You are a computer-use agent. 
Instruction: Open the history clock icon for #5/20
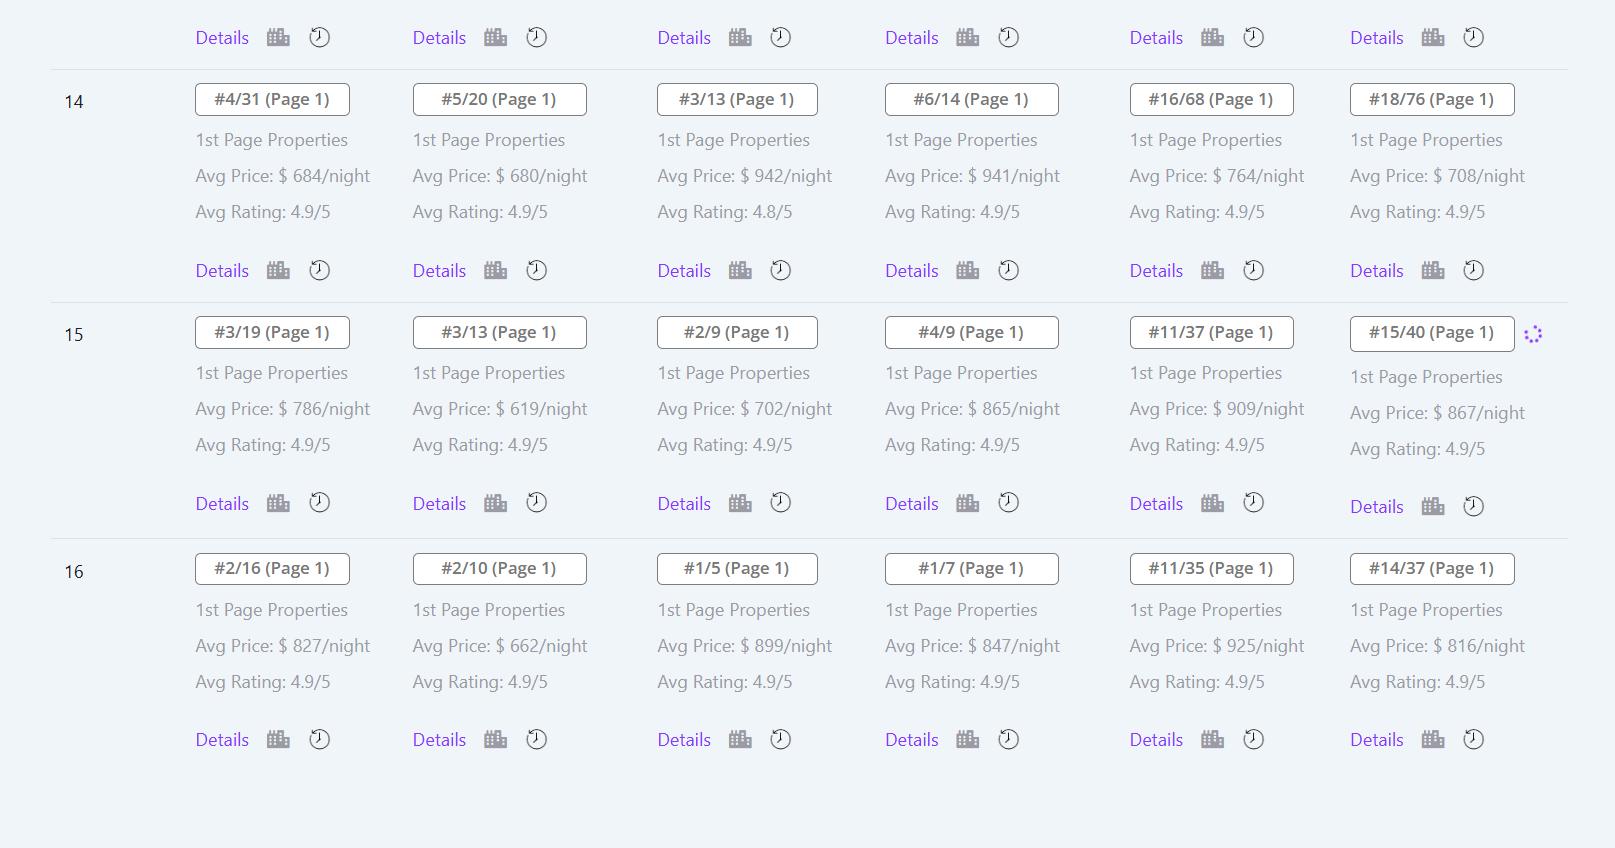537,270
